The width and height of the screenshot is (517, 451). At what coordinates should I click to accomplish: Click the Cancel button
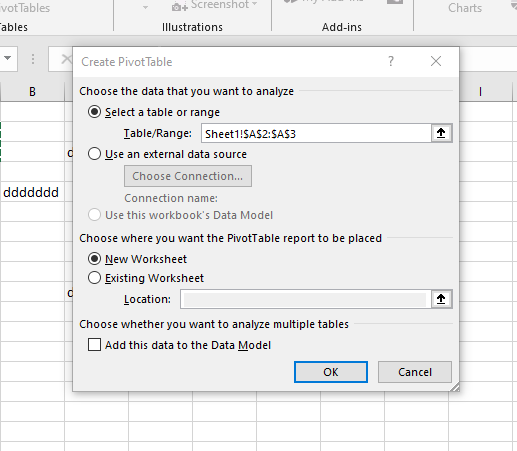point(415,372)
